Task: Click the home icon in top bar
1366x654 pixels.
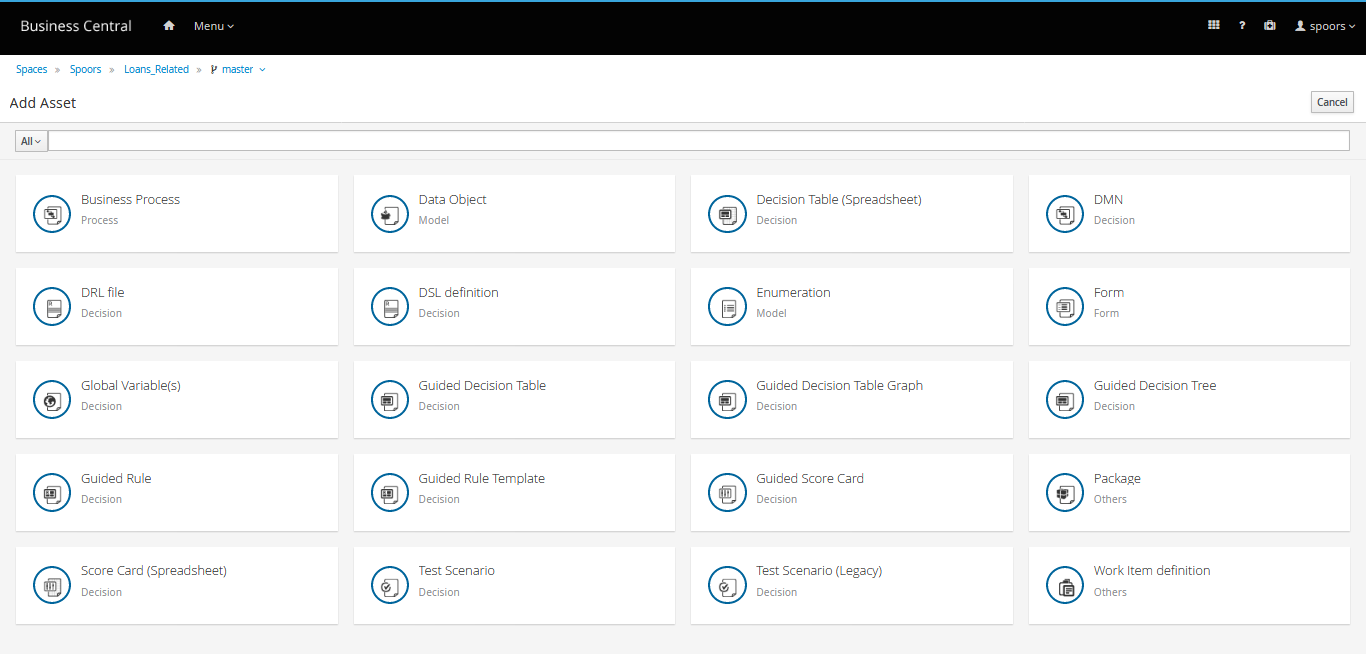Action: tap(169, 26)
